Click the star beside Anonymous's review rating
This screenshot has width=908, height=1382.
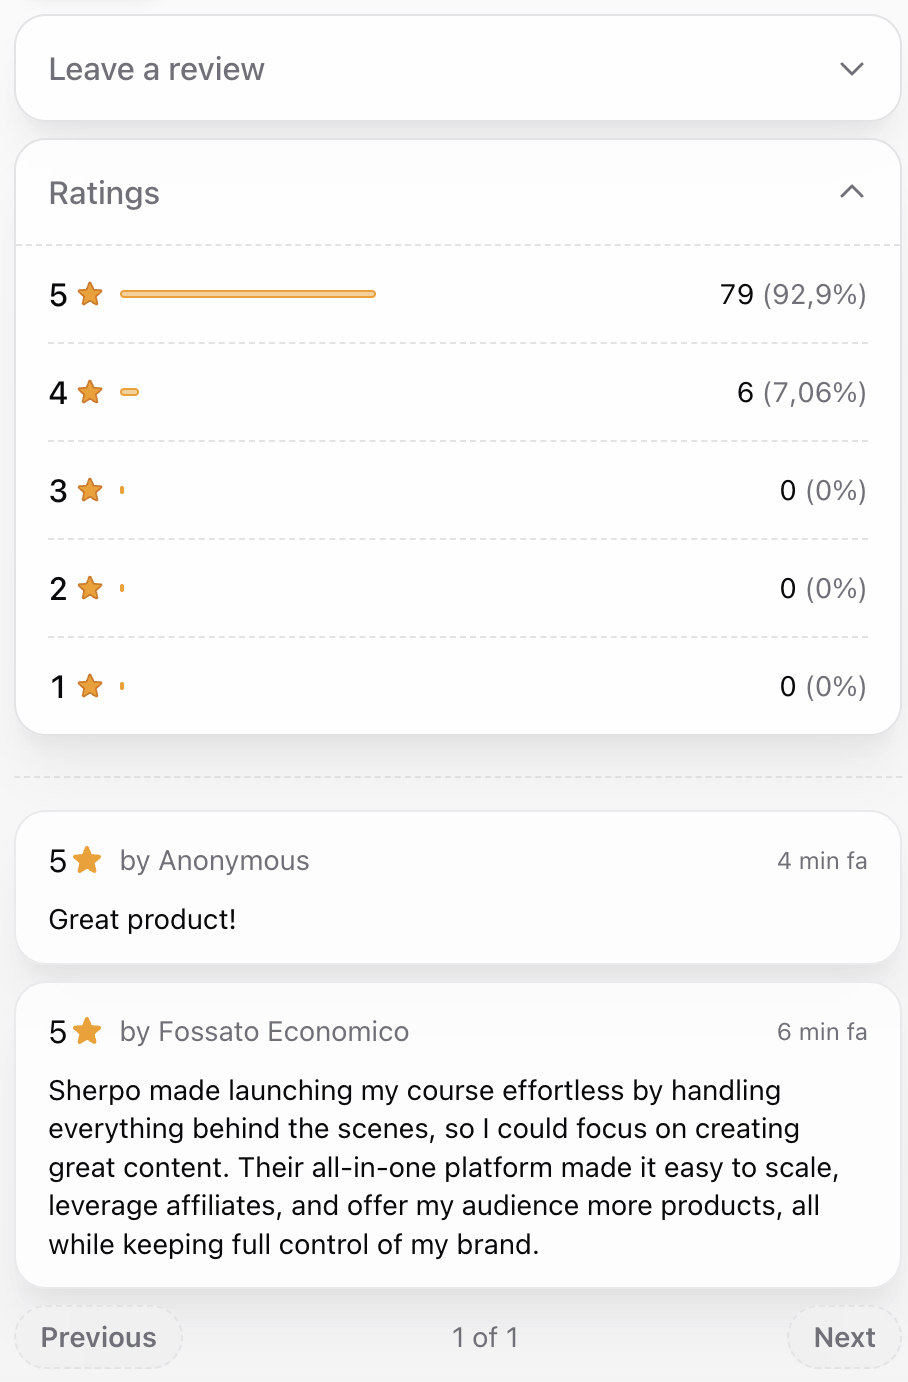pyautogui.click(x=84, y=859)
